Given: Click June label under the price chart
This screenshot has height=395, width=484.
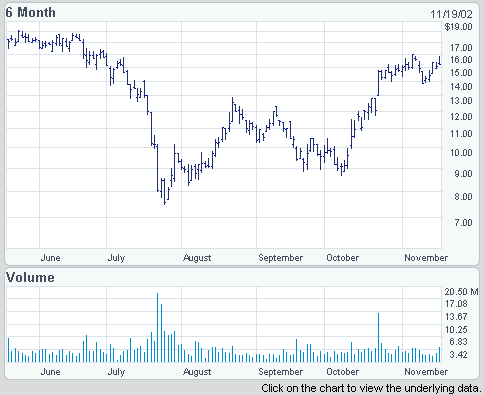Looking at the screenshot, I should [51, 258].
